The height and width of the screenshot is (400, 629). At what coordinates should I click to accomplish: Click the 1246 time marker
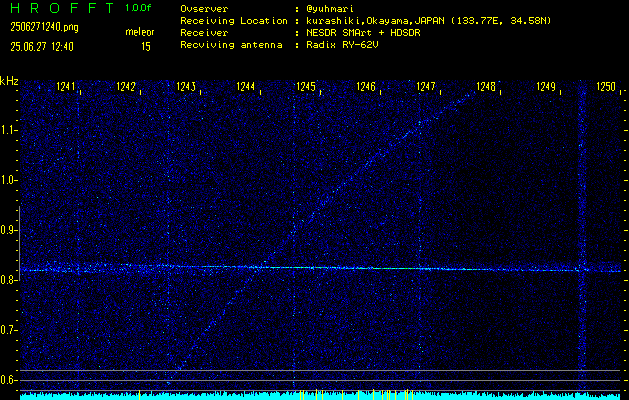coord(366,86)
